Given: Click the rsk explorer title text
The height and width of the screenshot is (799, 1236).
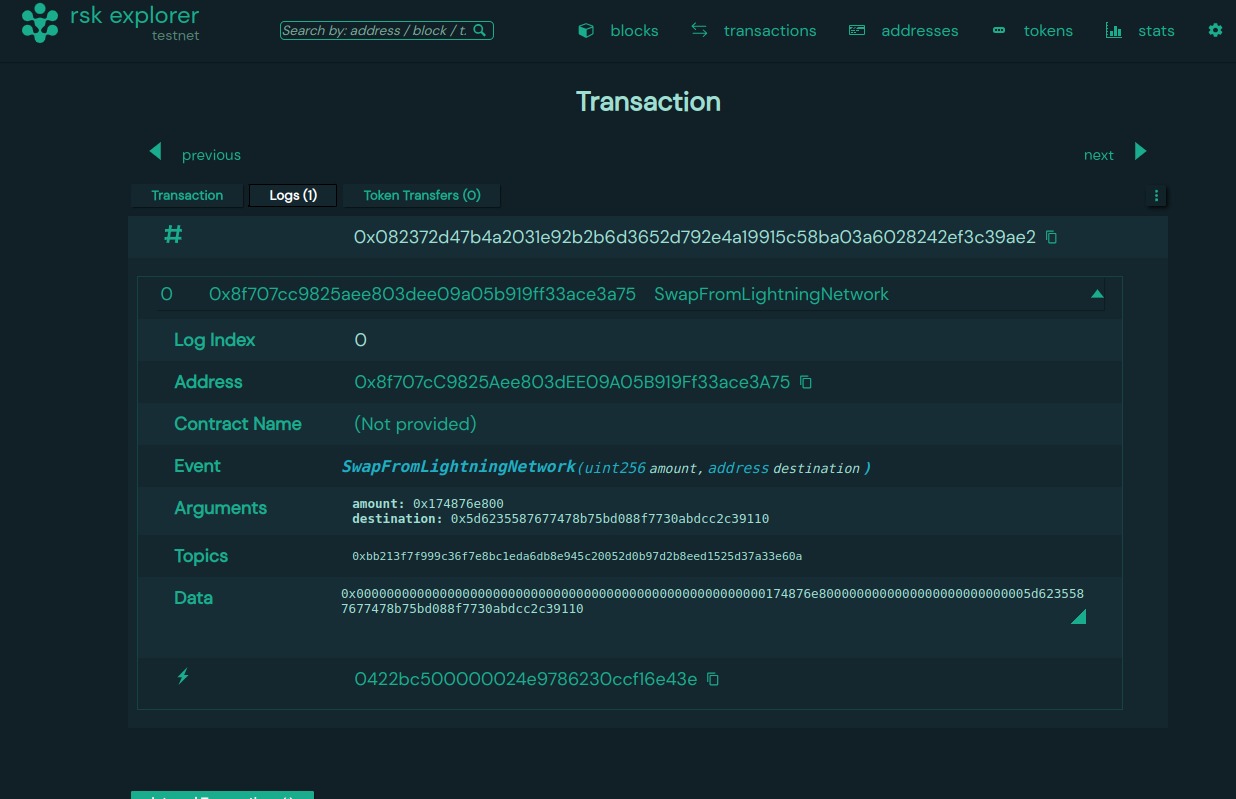Looking at the screenshot, I should click(134, 16).
